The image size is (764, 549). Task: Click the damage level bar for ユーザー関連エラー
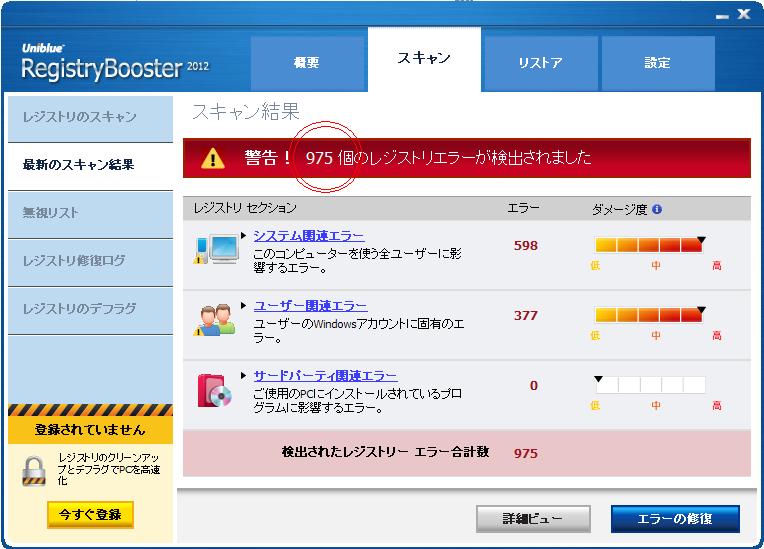649,315
